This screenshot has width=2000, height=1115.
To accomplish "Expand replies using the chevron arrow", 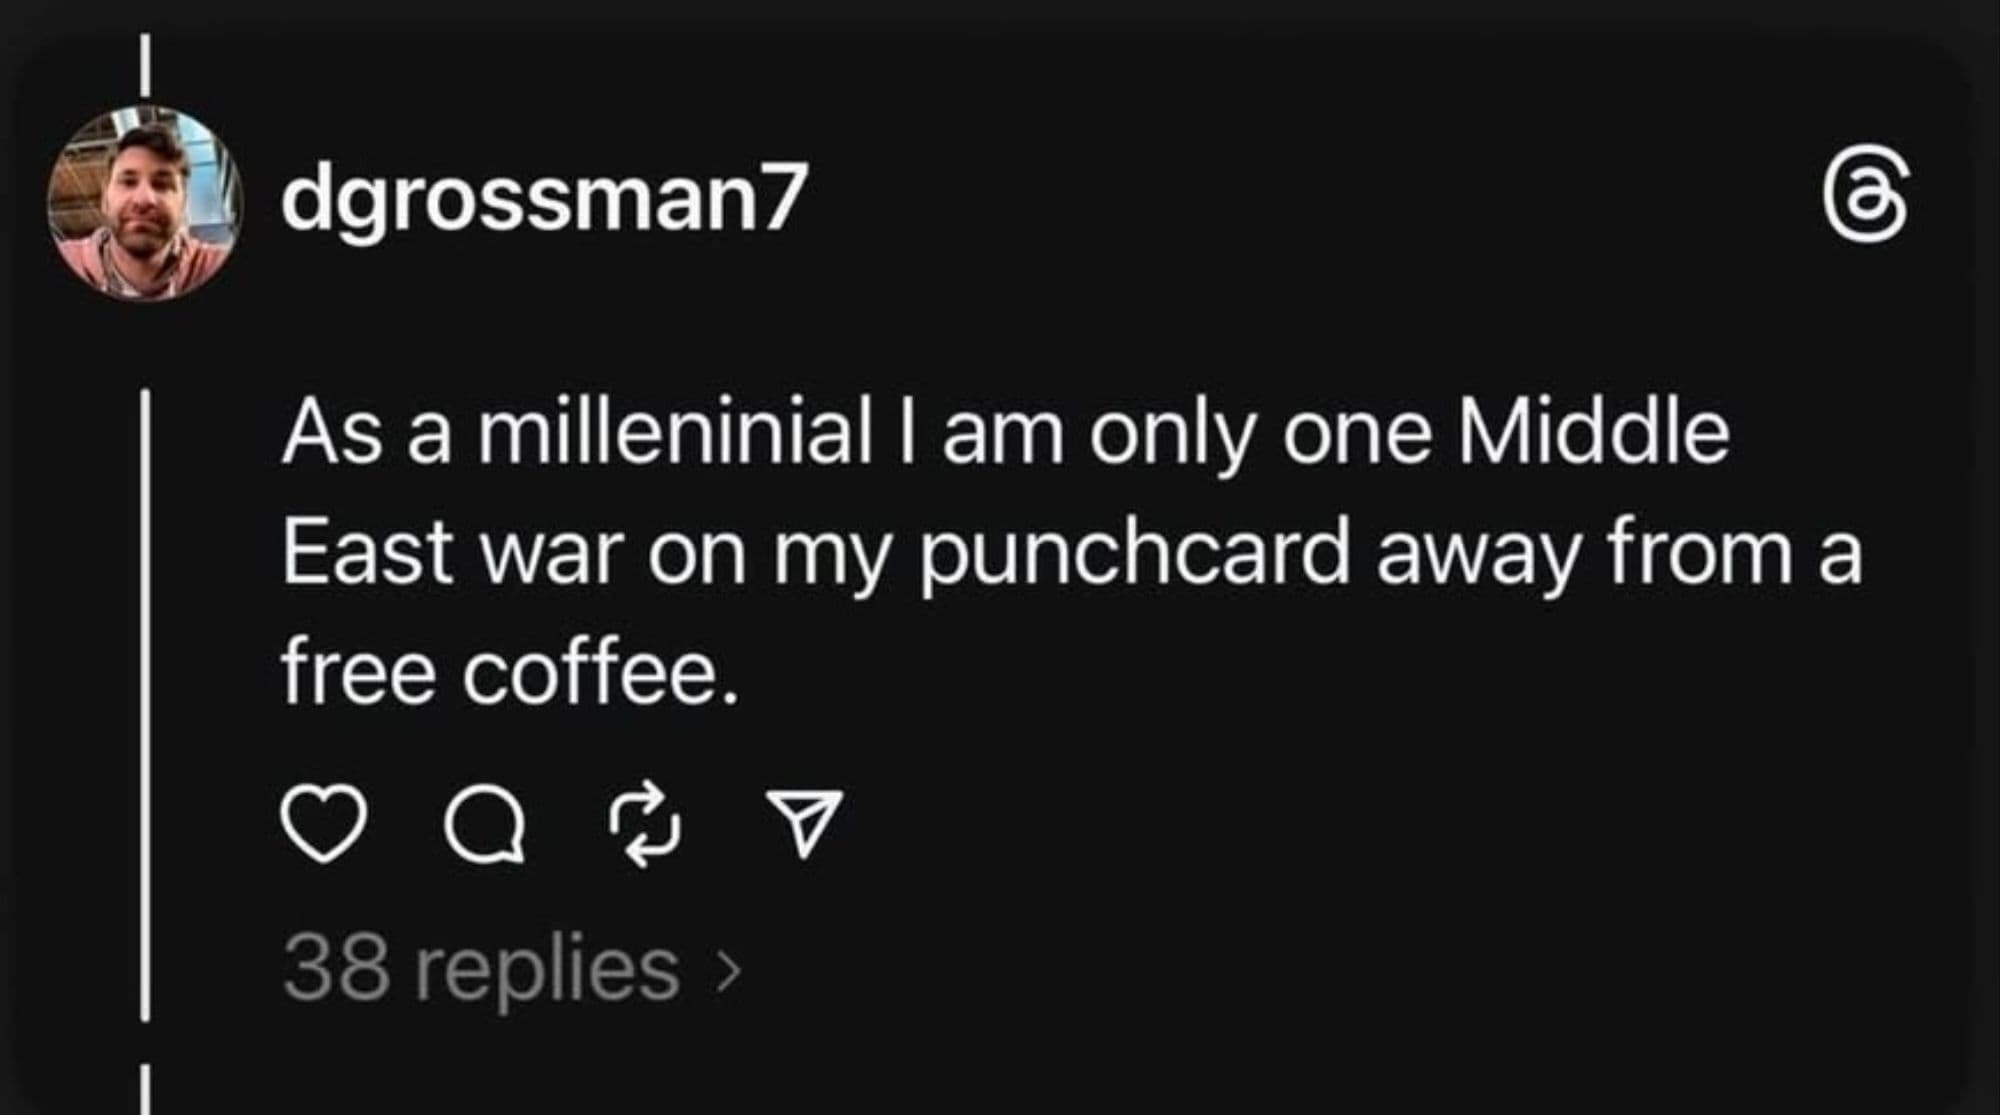I will pyautogui.click(x=731, y=969).
